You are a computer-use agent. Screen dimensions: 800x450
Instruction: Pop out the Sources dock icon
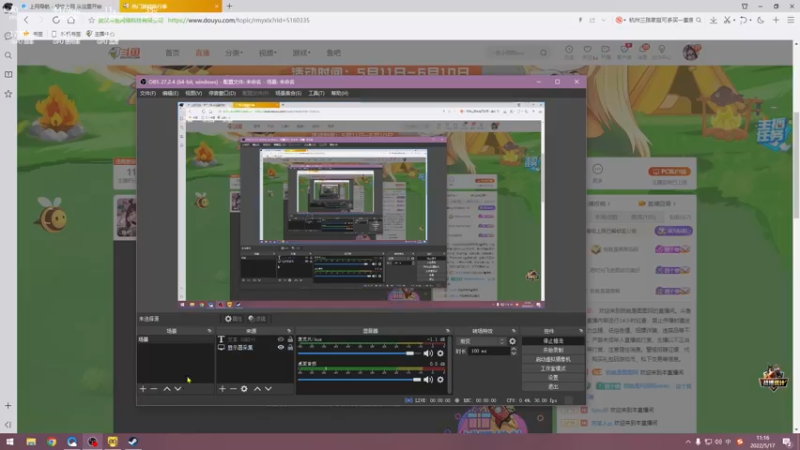(289, 331)
